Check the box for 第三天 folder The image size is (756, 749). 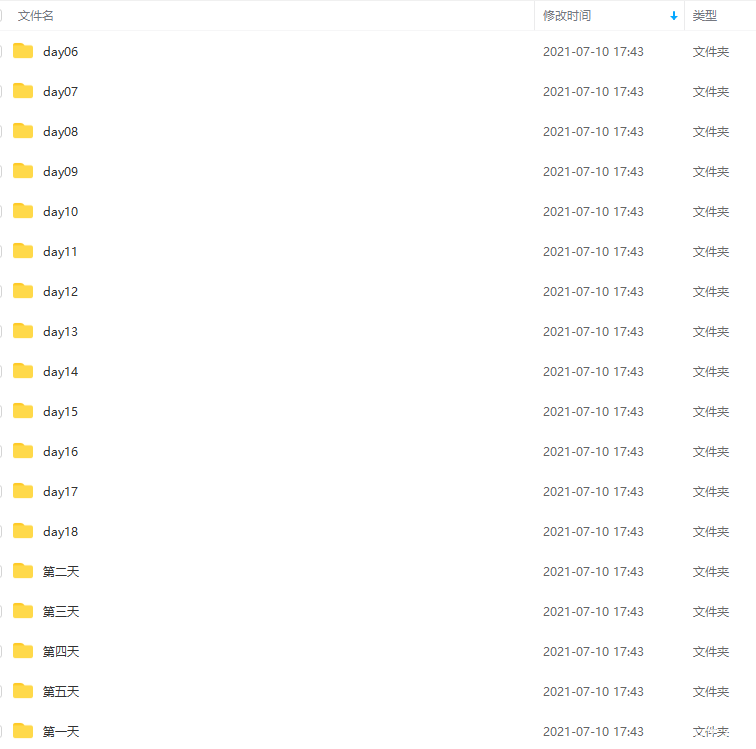[2, 612]
